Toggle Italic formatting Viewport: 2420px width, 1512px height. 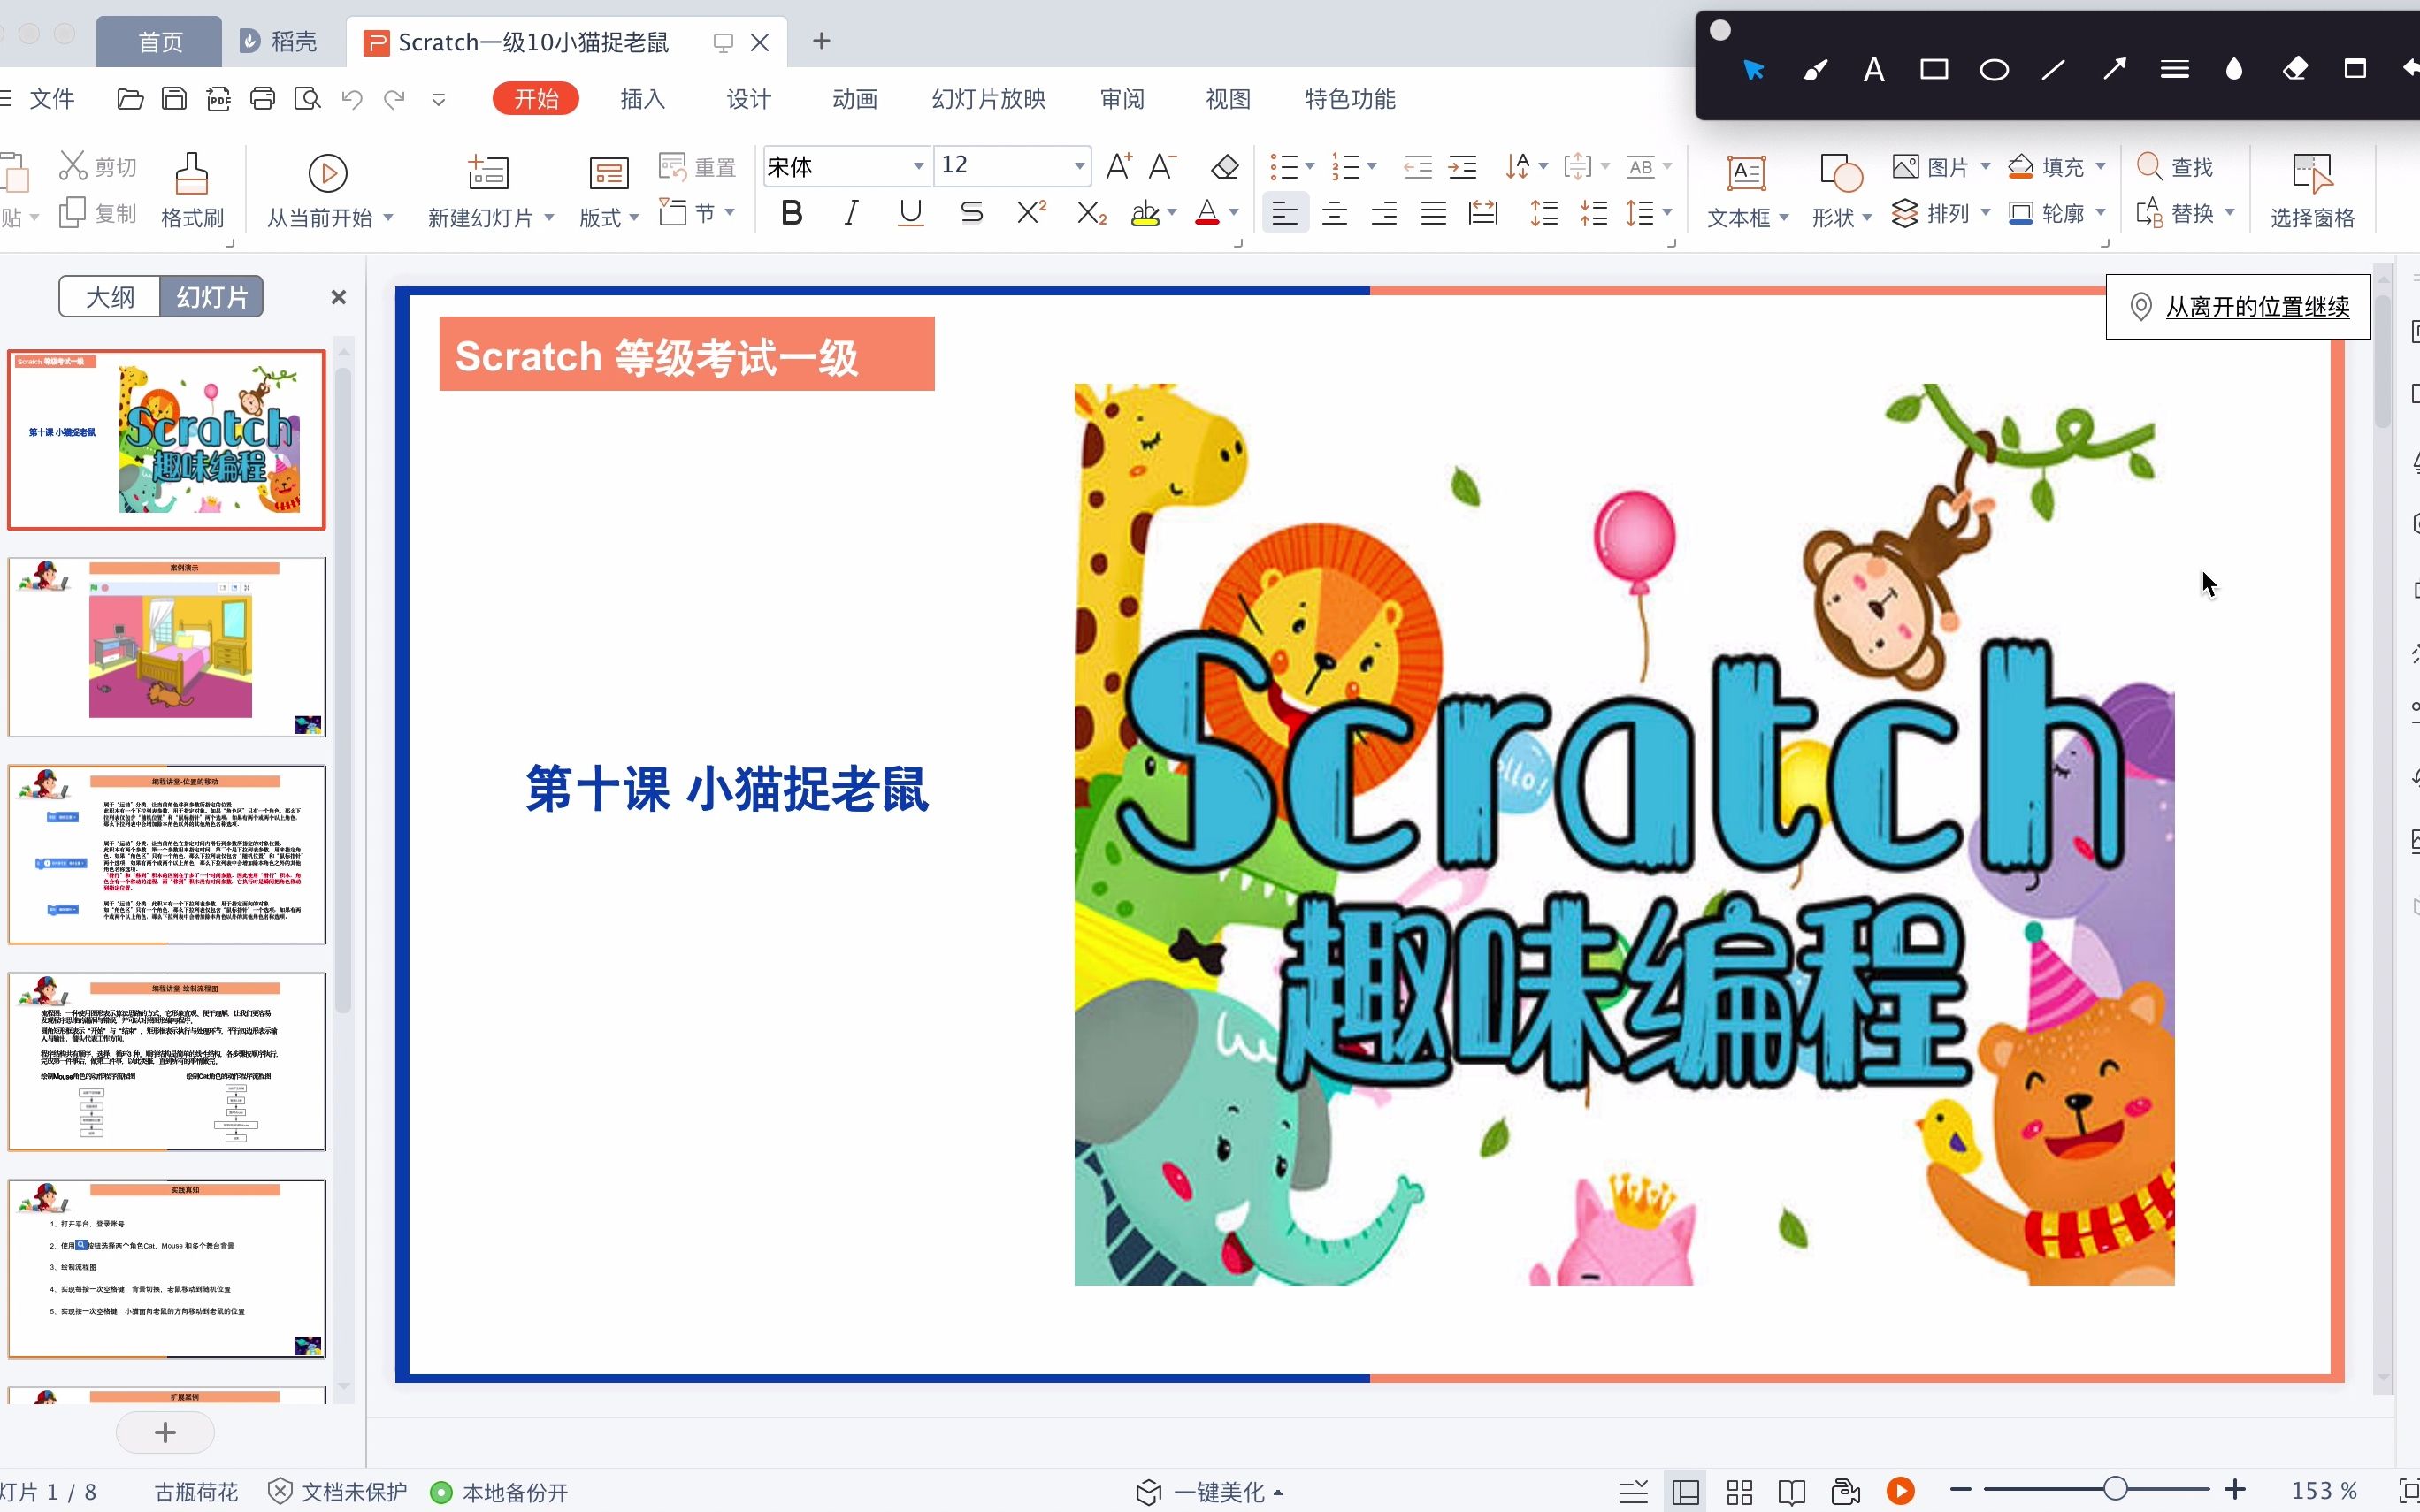tap(851, 213)
